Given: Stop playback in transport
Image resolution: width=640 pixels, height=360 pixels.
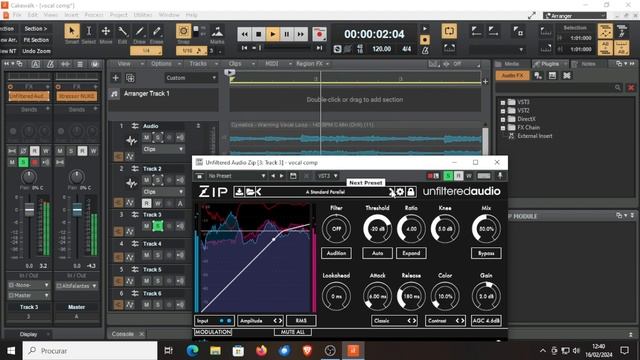Looking at the screenshot, I should pos(258,34).
